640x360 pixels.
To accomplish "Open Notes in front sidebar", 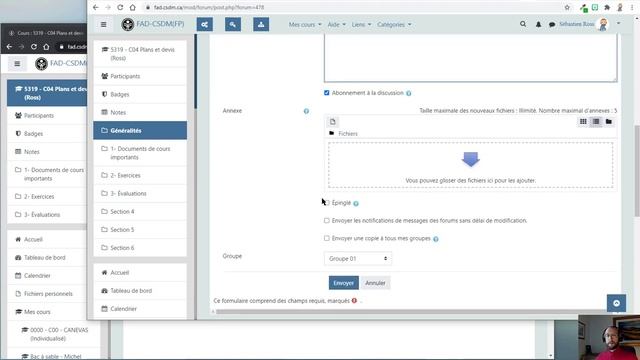I will click(140, 112).
